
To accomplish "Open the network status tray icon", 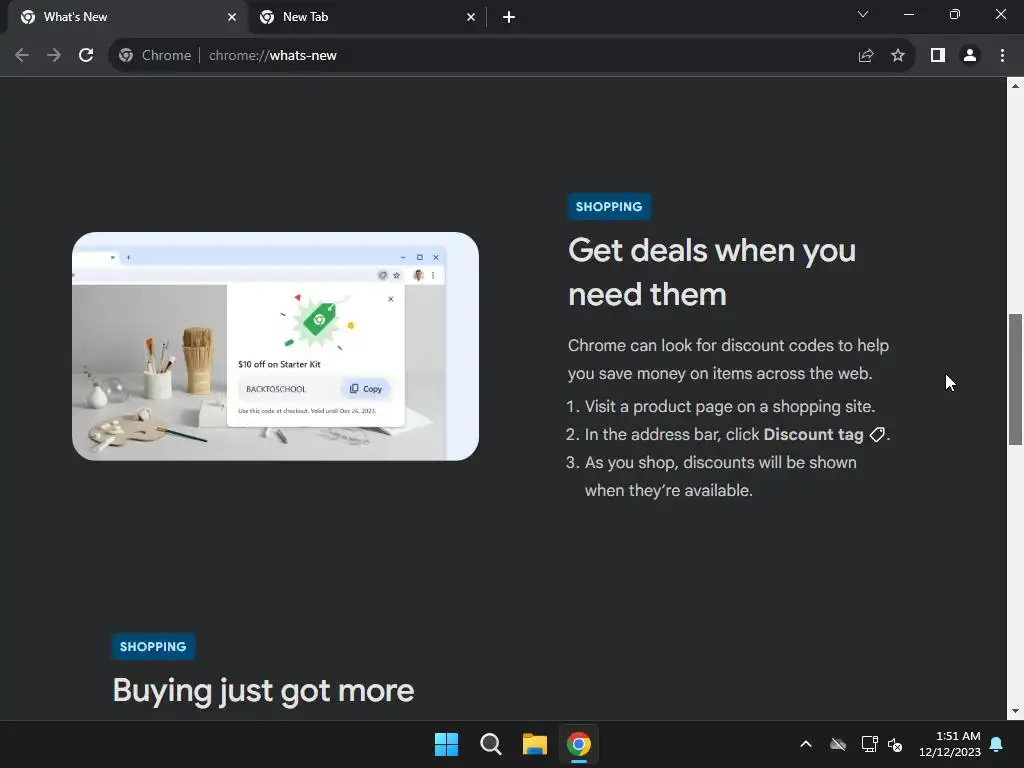I will point(869,744).
